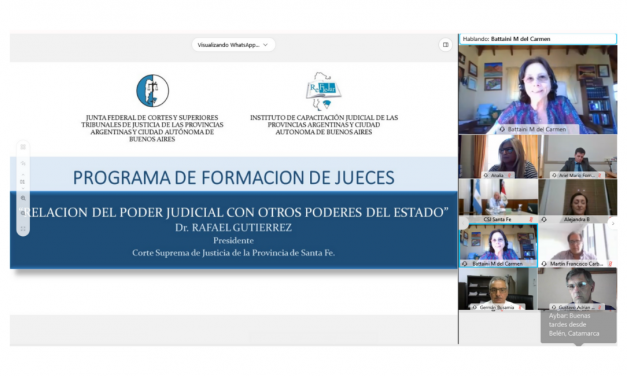Image resolution: width=627 pixels, height=376 pixels.
Task: Click muted mic icon on CSJ Santa Fe tile
Action: click(531, 219)
